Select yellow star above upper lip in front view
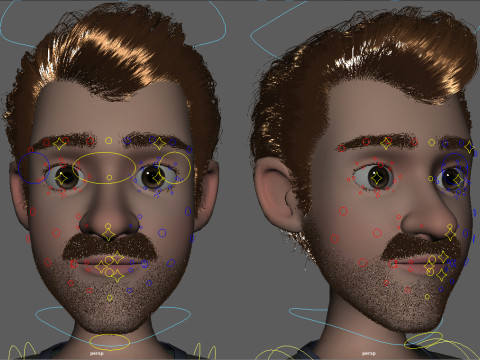This screenshot has height=360, width=480. [x=117, y=258]
